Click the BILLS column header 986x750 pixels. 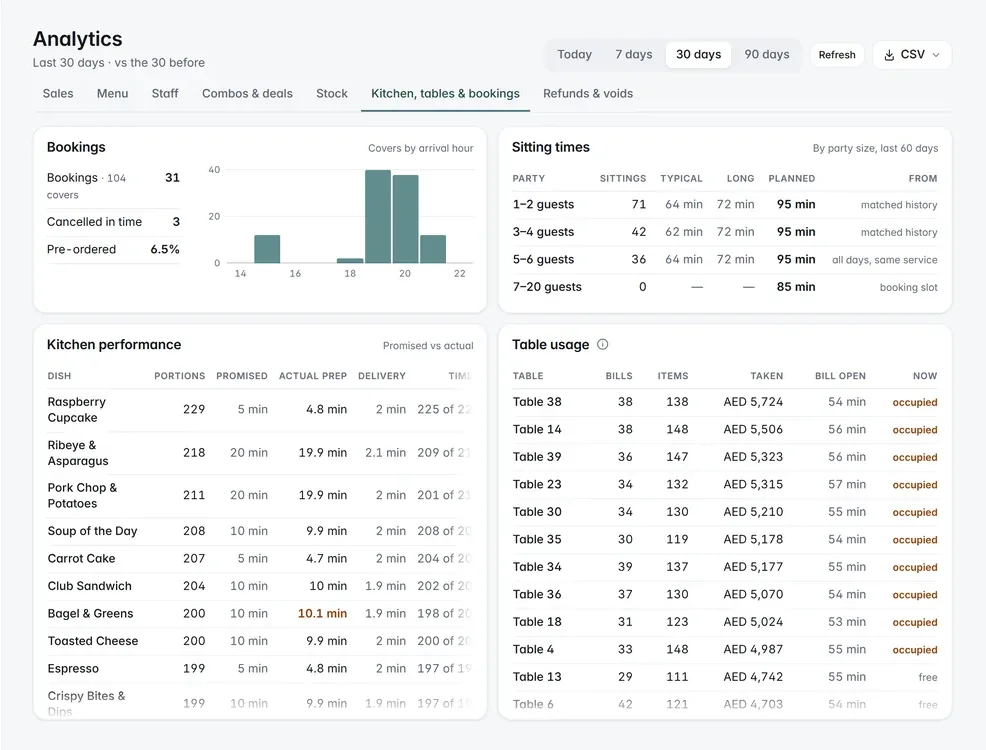619,376
